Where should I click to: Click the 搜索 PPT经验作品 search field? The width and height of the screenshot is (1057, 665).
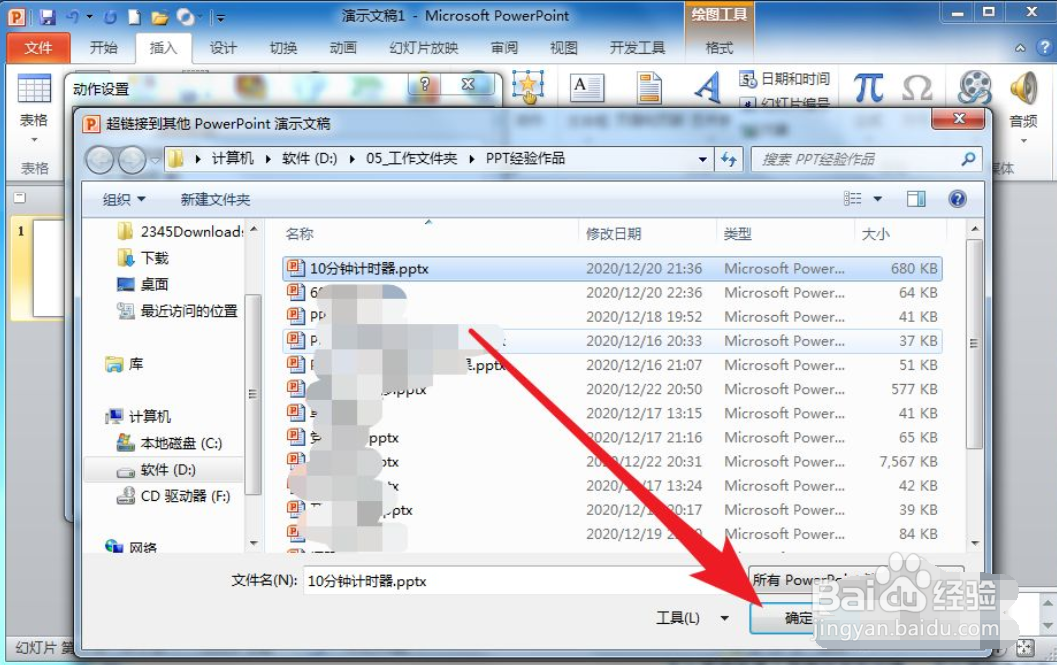pyautogui.click(x=866, y=159)
